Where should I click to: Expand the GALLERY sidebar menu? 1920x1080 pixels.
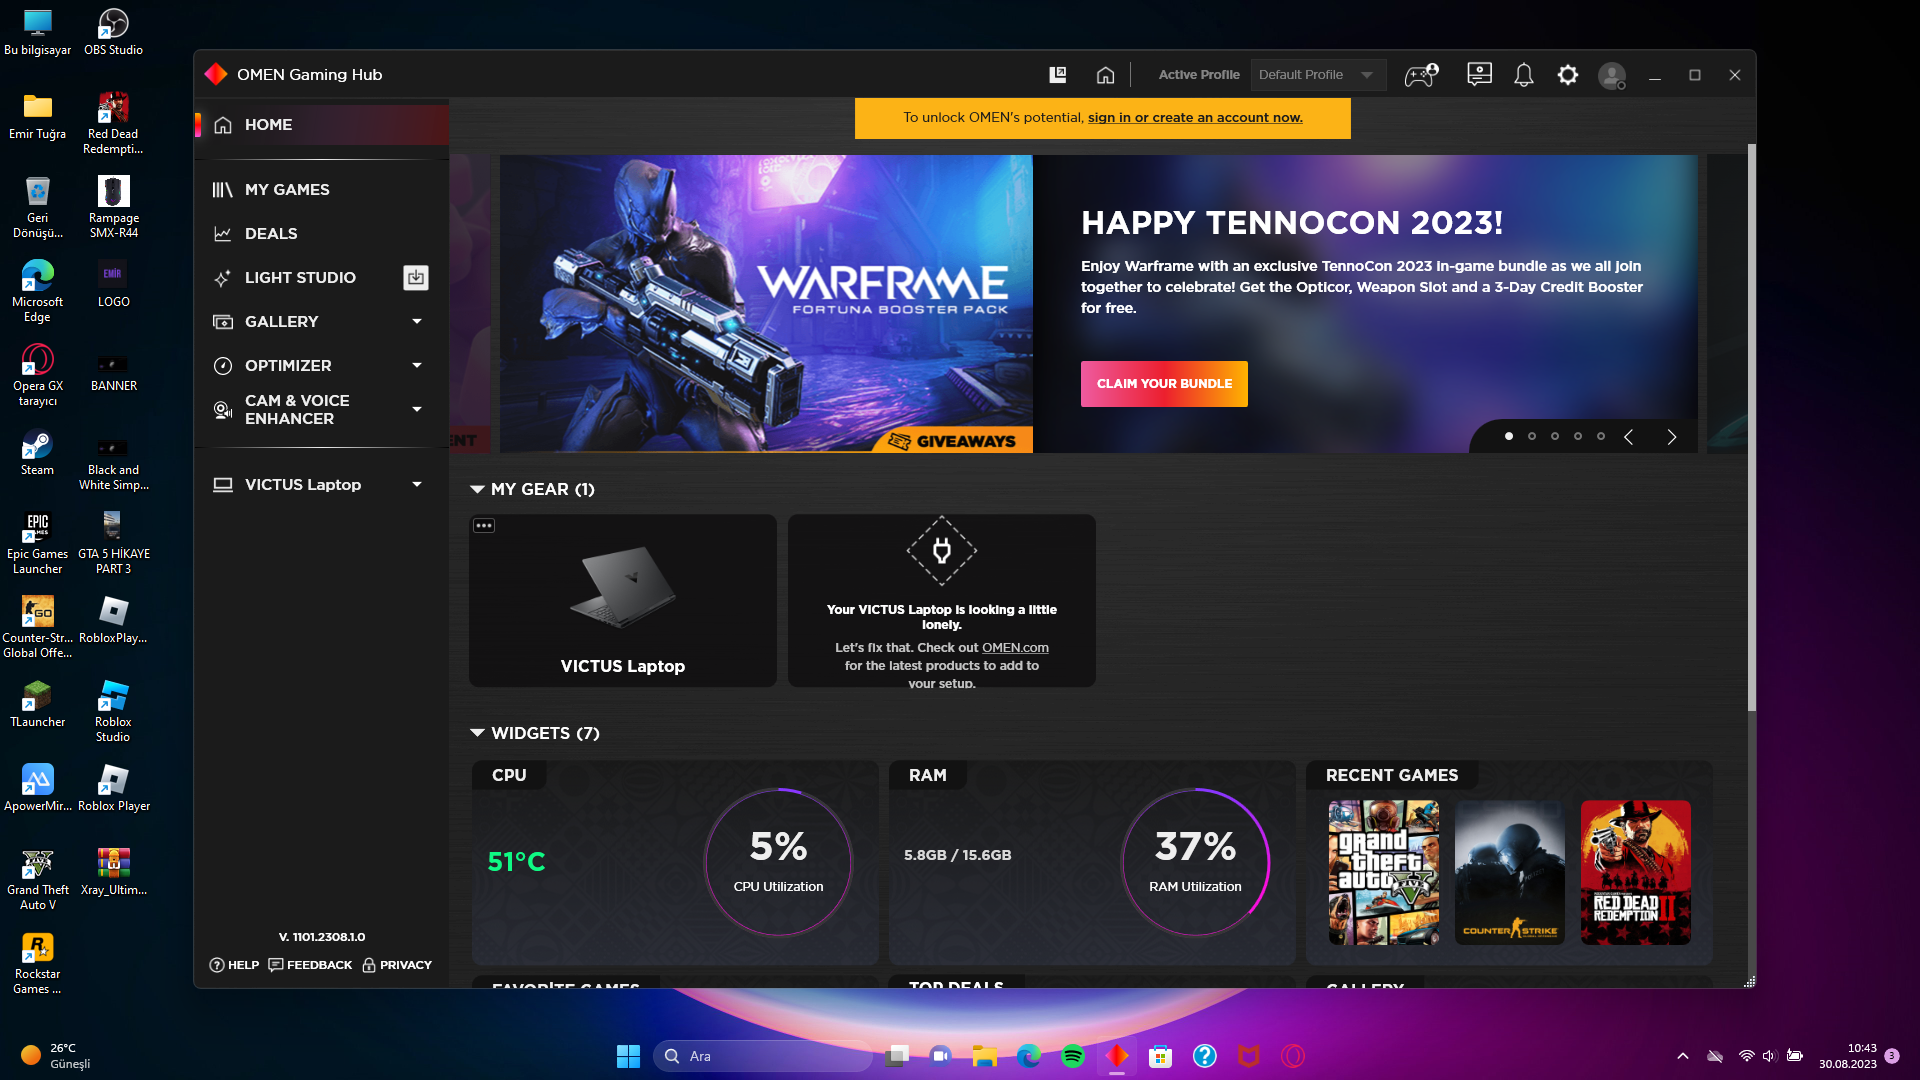click(417, 321)
